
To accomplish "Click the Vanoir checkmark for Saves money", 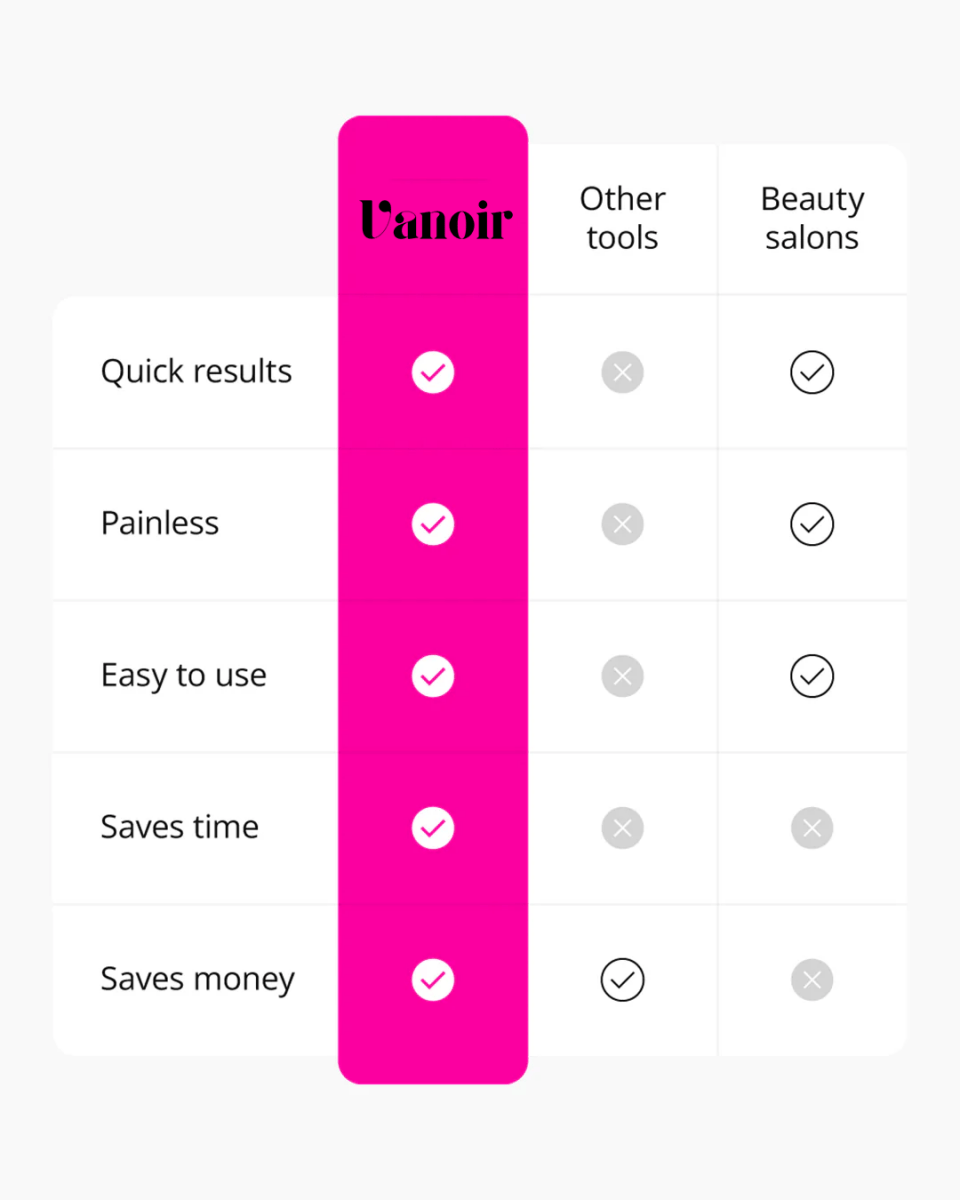I will click(433, 980).
